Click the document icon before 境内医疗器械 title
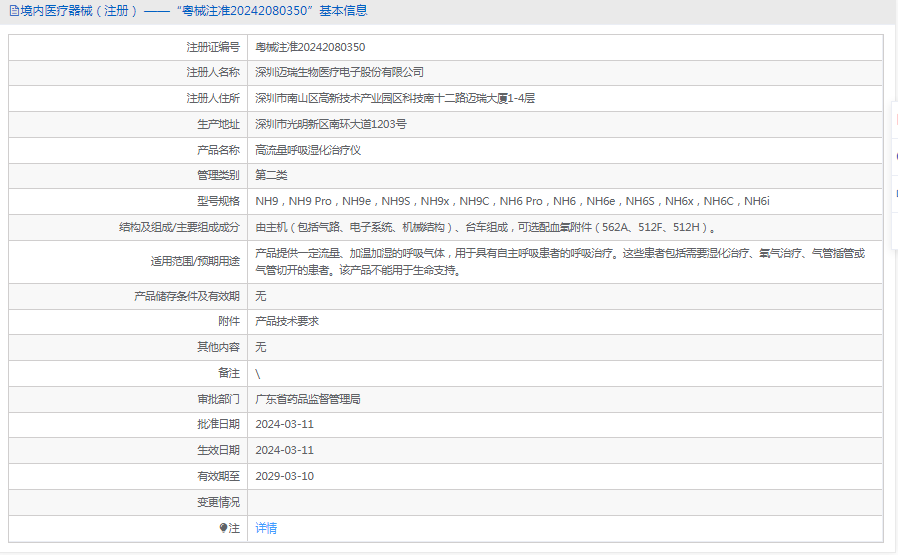 14,11
